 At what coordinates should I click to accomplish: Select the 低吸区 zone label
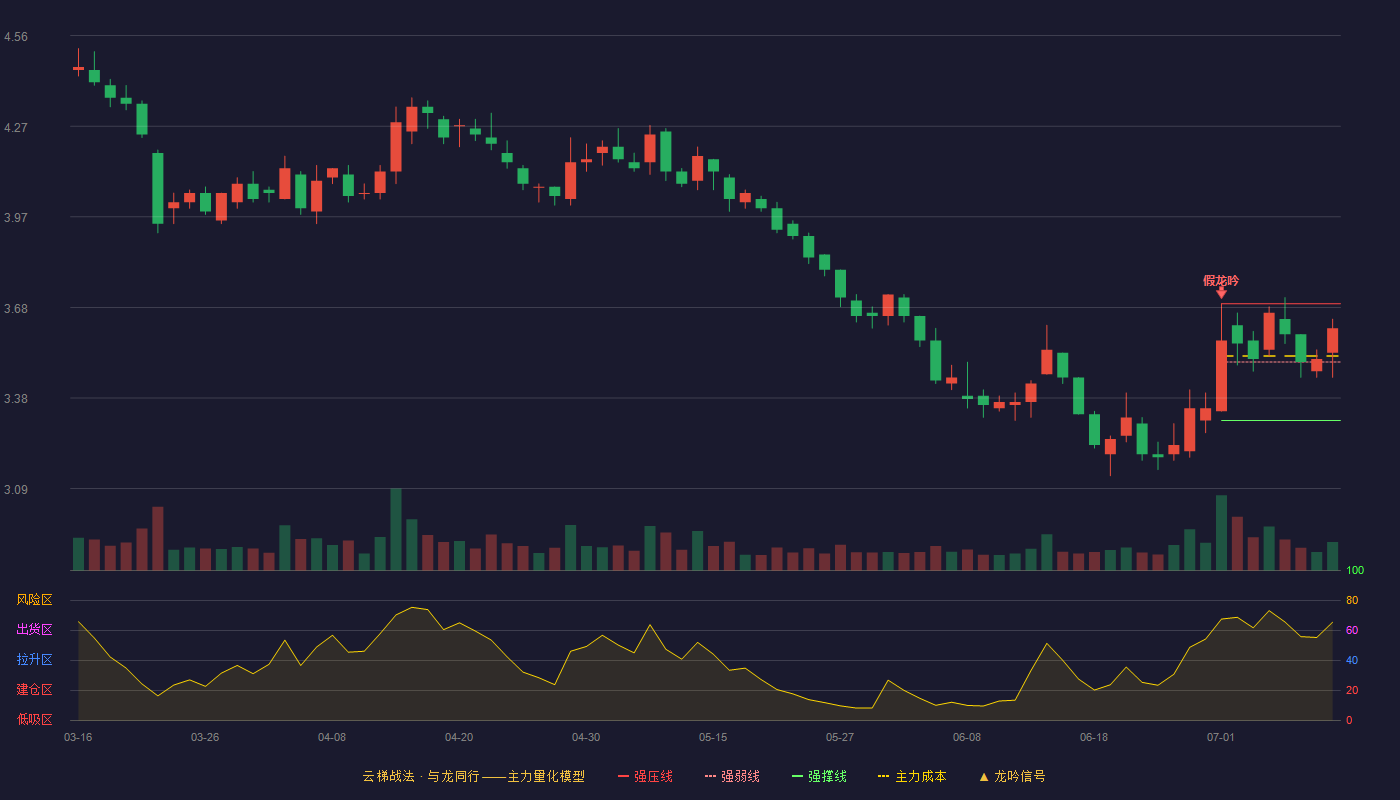[x=34, y=719]
